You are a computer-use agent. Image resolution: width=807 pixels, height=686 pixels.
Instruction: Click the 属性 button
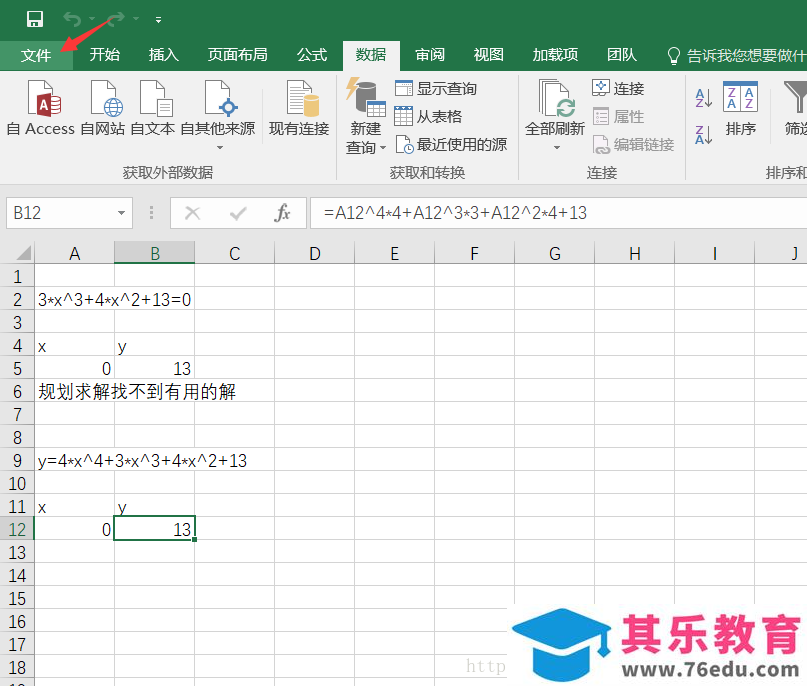tap(618, 116)
